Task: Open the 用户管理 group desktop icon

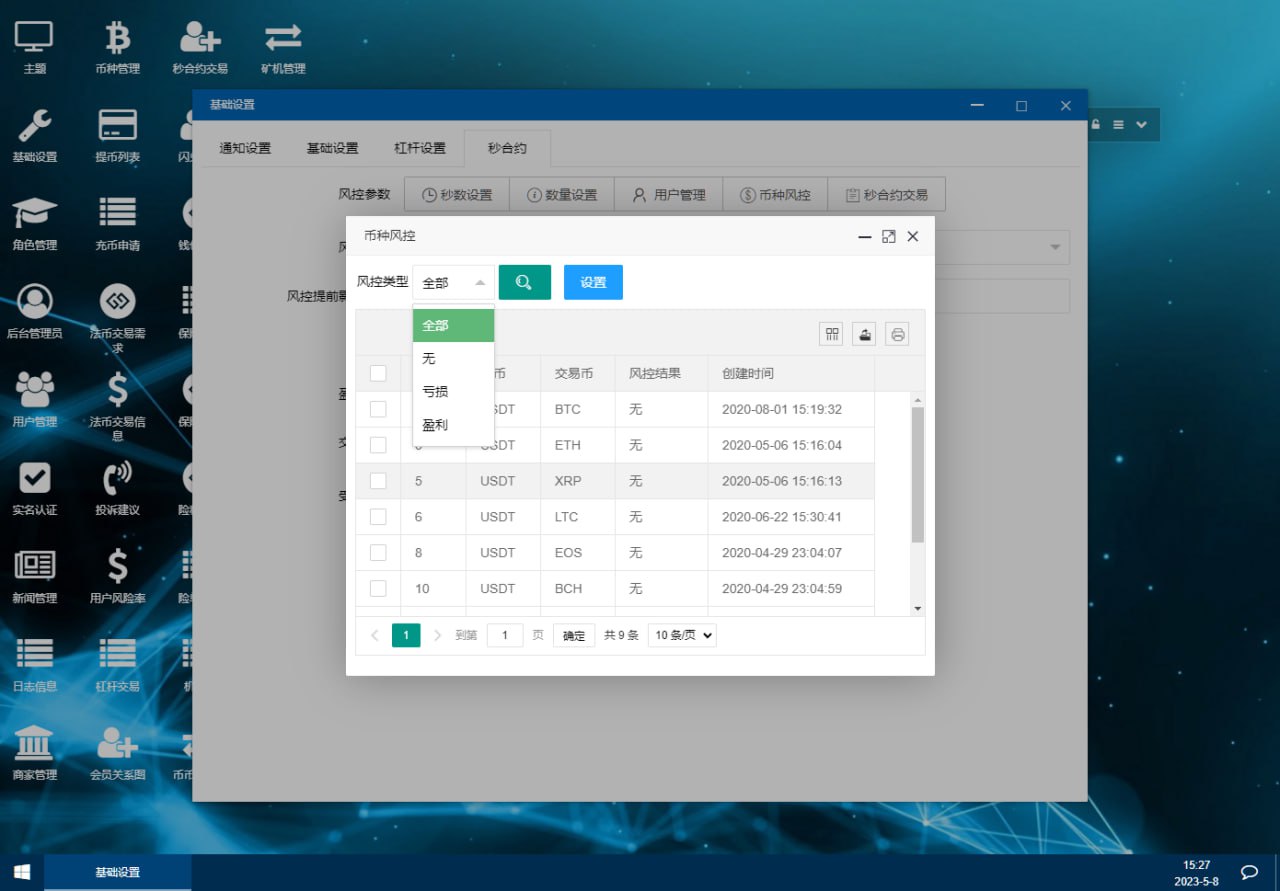Action: (34, 399)
